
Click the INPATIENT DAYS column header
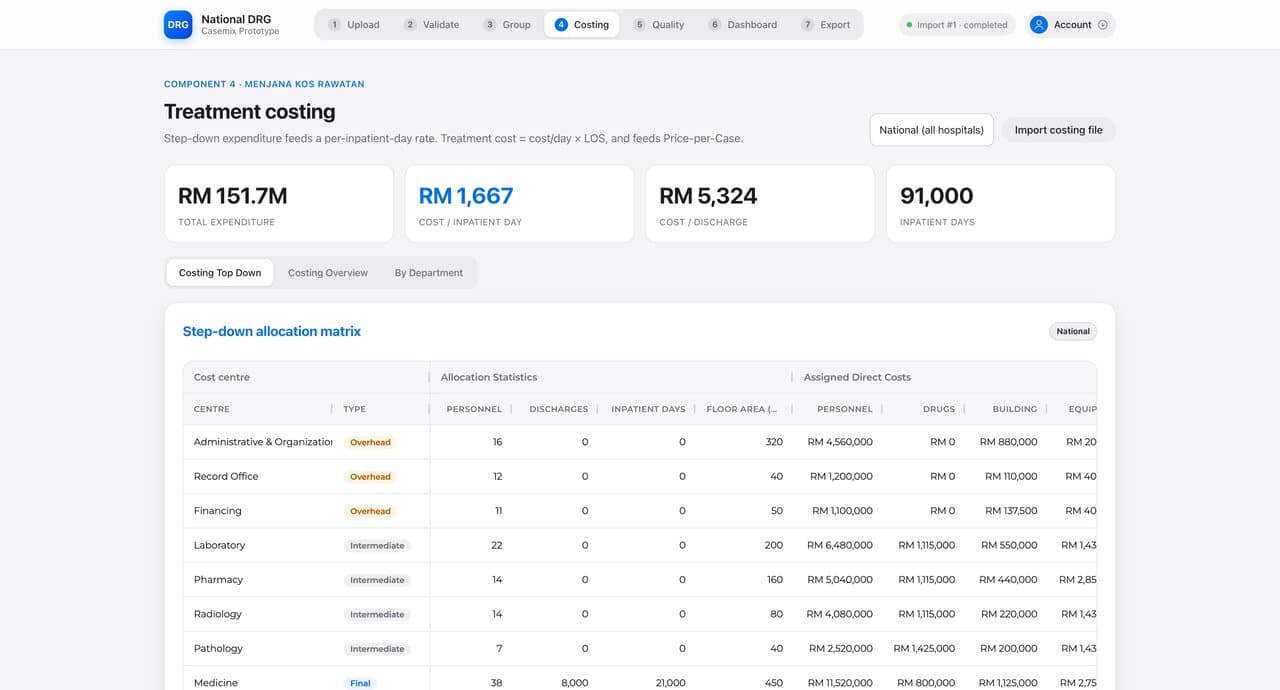[x=648, y=409]
